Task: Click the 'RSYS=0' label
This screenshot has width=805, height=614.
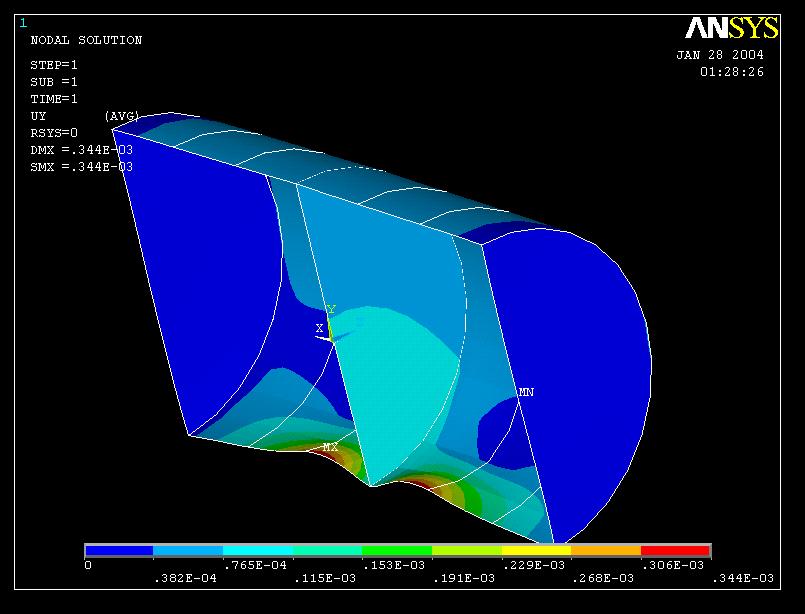Action: pos(54,133)
